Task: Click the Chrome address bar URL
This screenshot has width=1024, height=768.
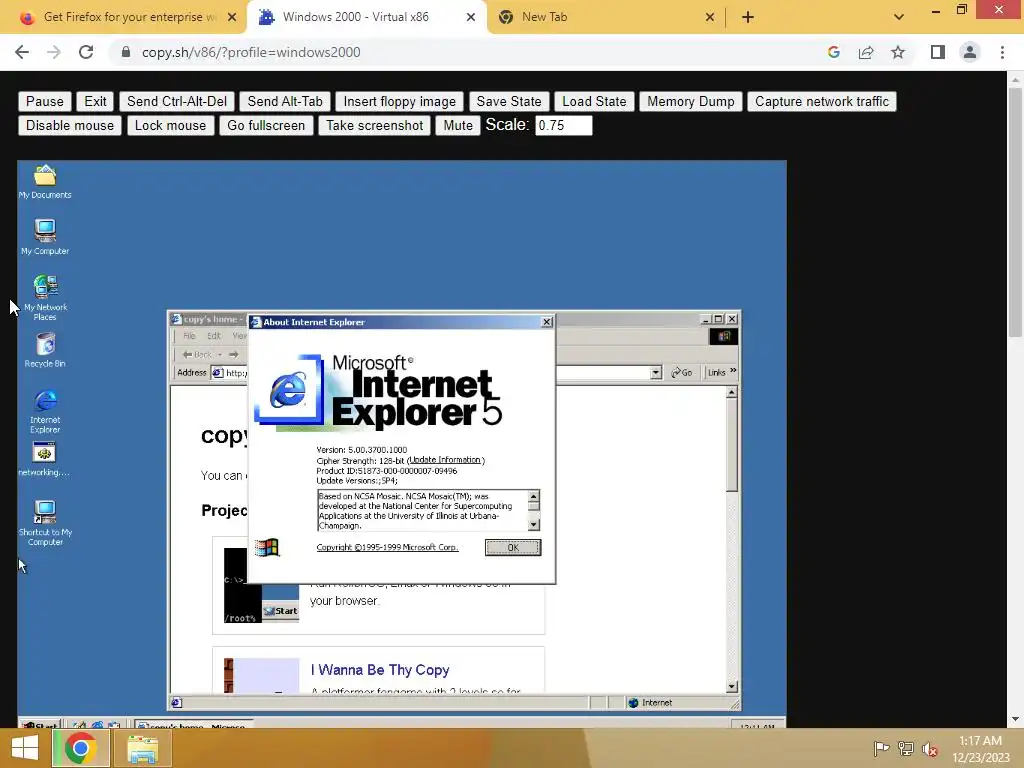Action: pyautogui.click(x=251, y=52)
